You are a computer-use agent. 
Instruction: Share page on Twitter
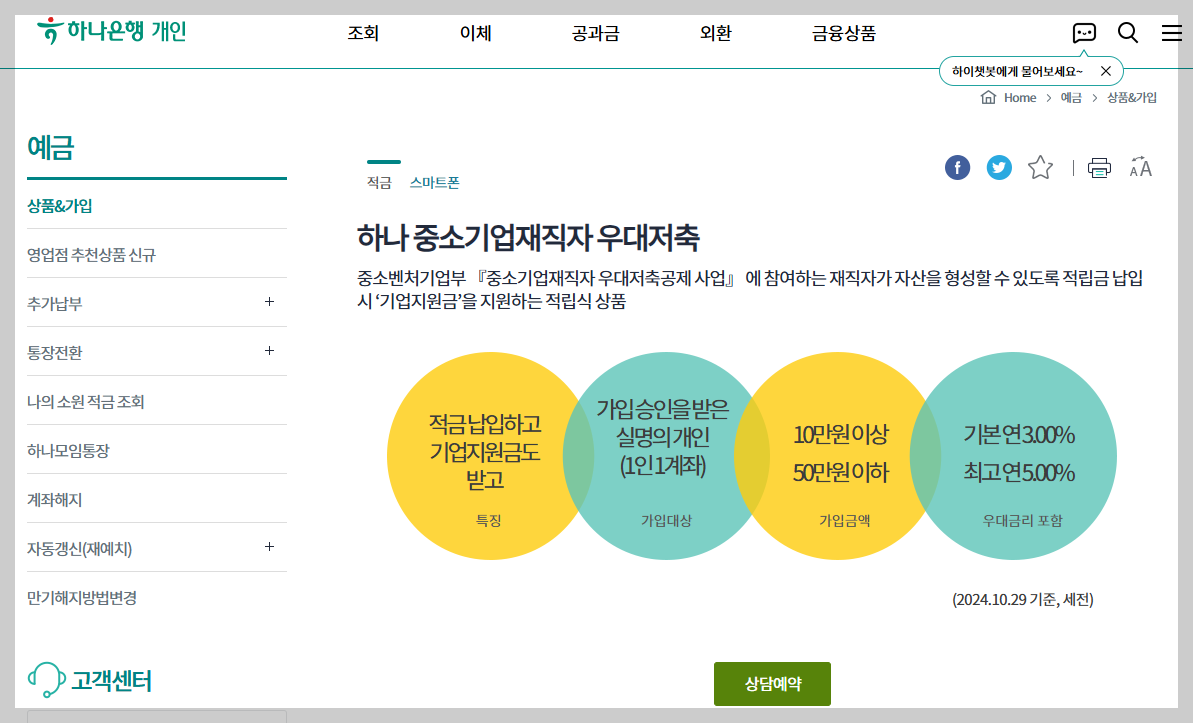999,167
